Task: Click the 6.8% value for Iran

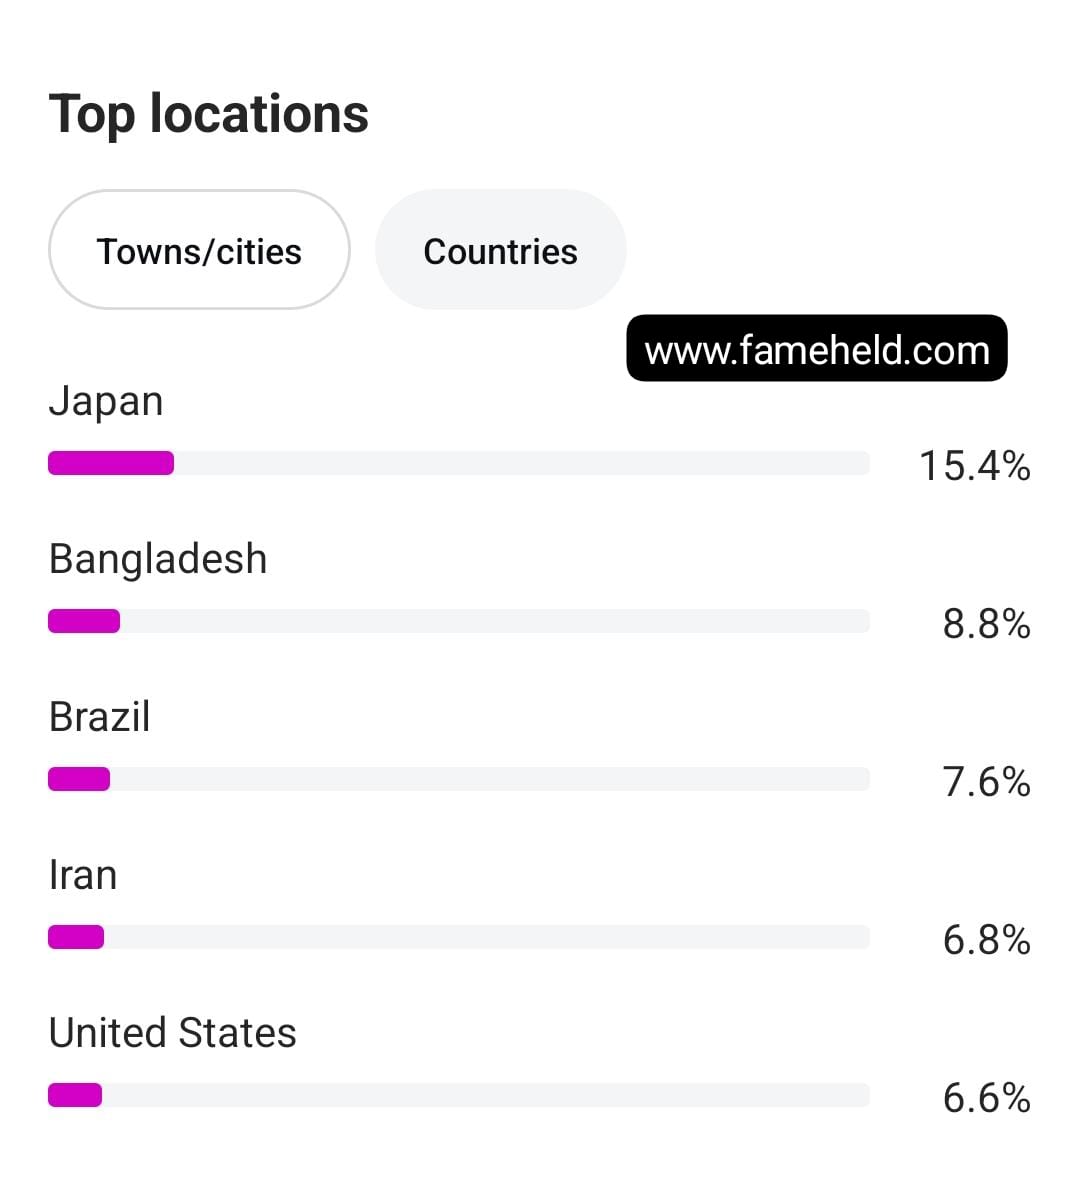Action: coord(987,940)
